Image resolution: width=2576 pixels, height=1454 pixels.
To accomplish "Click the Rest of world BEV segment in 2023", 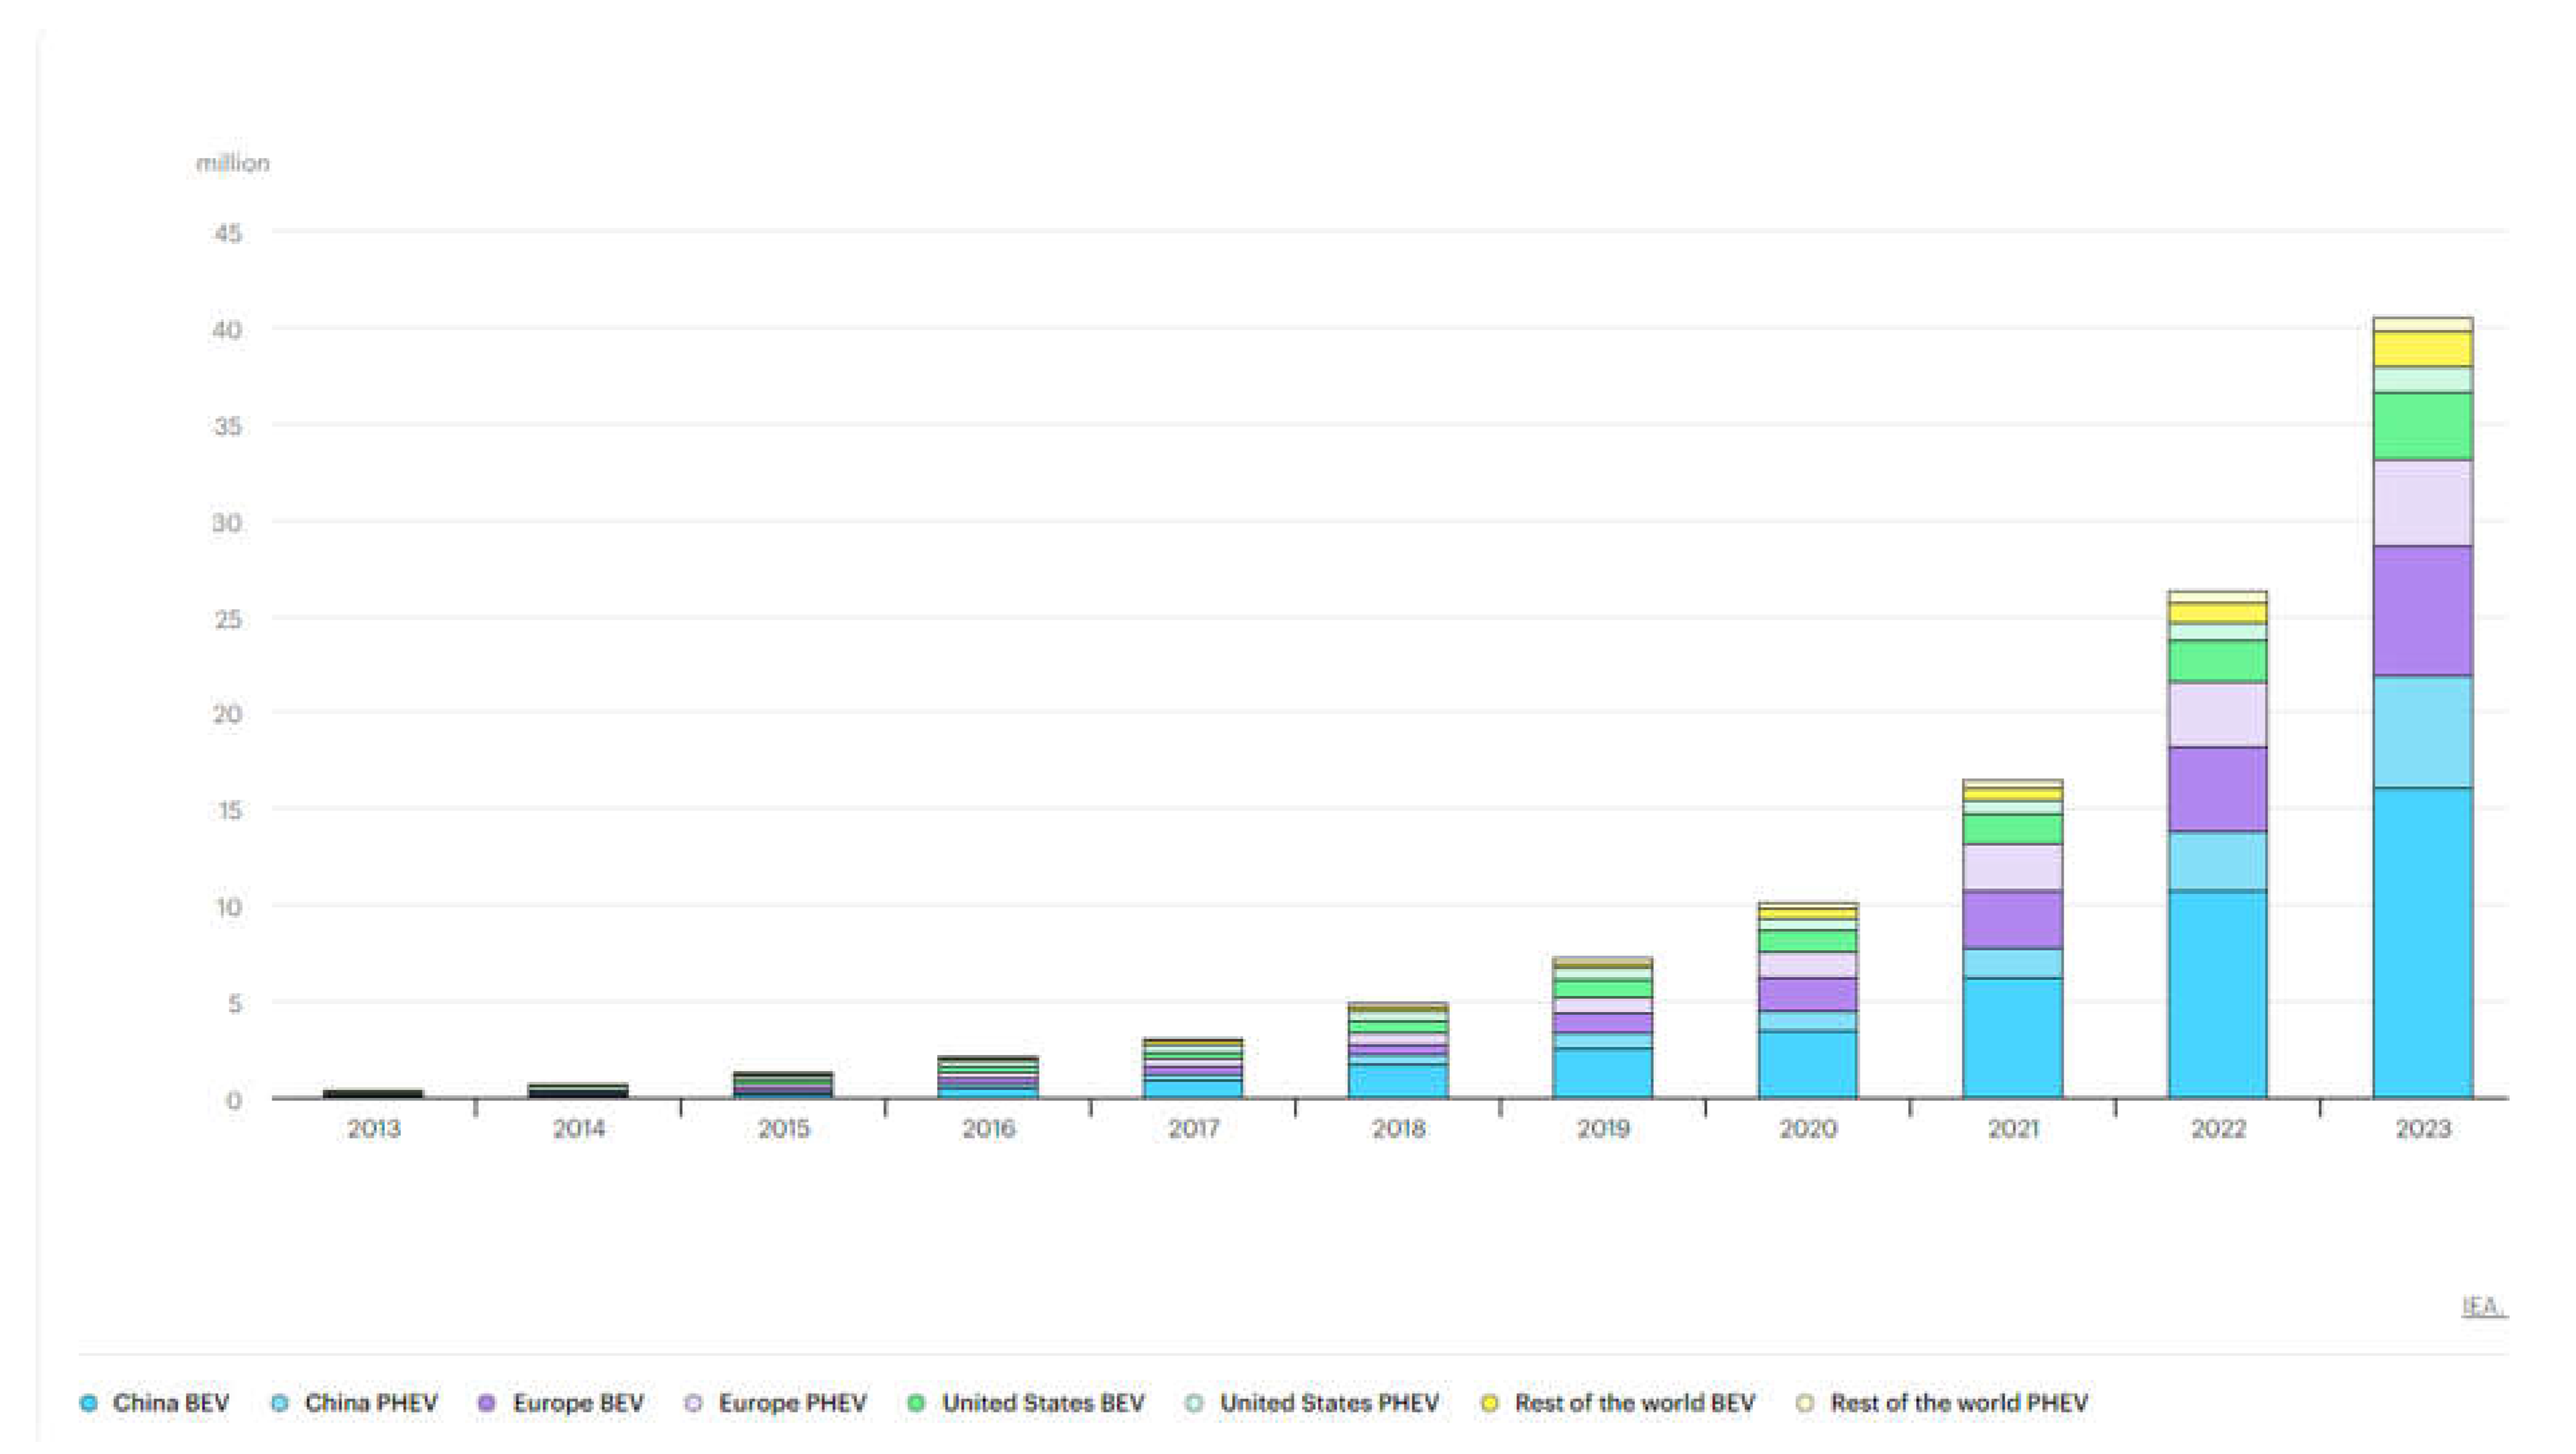I will coord(2422,349).
